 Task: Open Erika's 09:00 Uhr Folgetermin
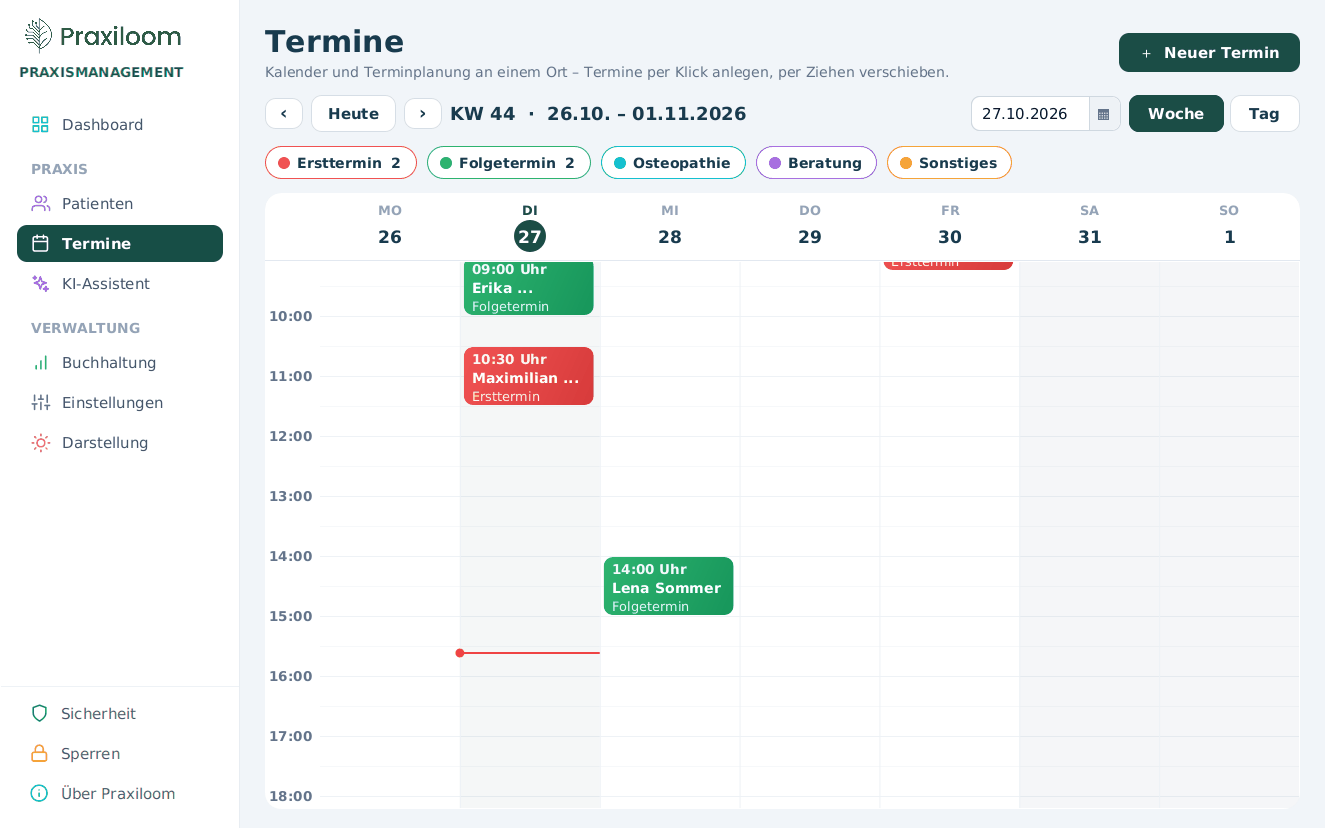point(529,287)
